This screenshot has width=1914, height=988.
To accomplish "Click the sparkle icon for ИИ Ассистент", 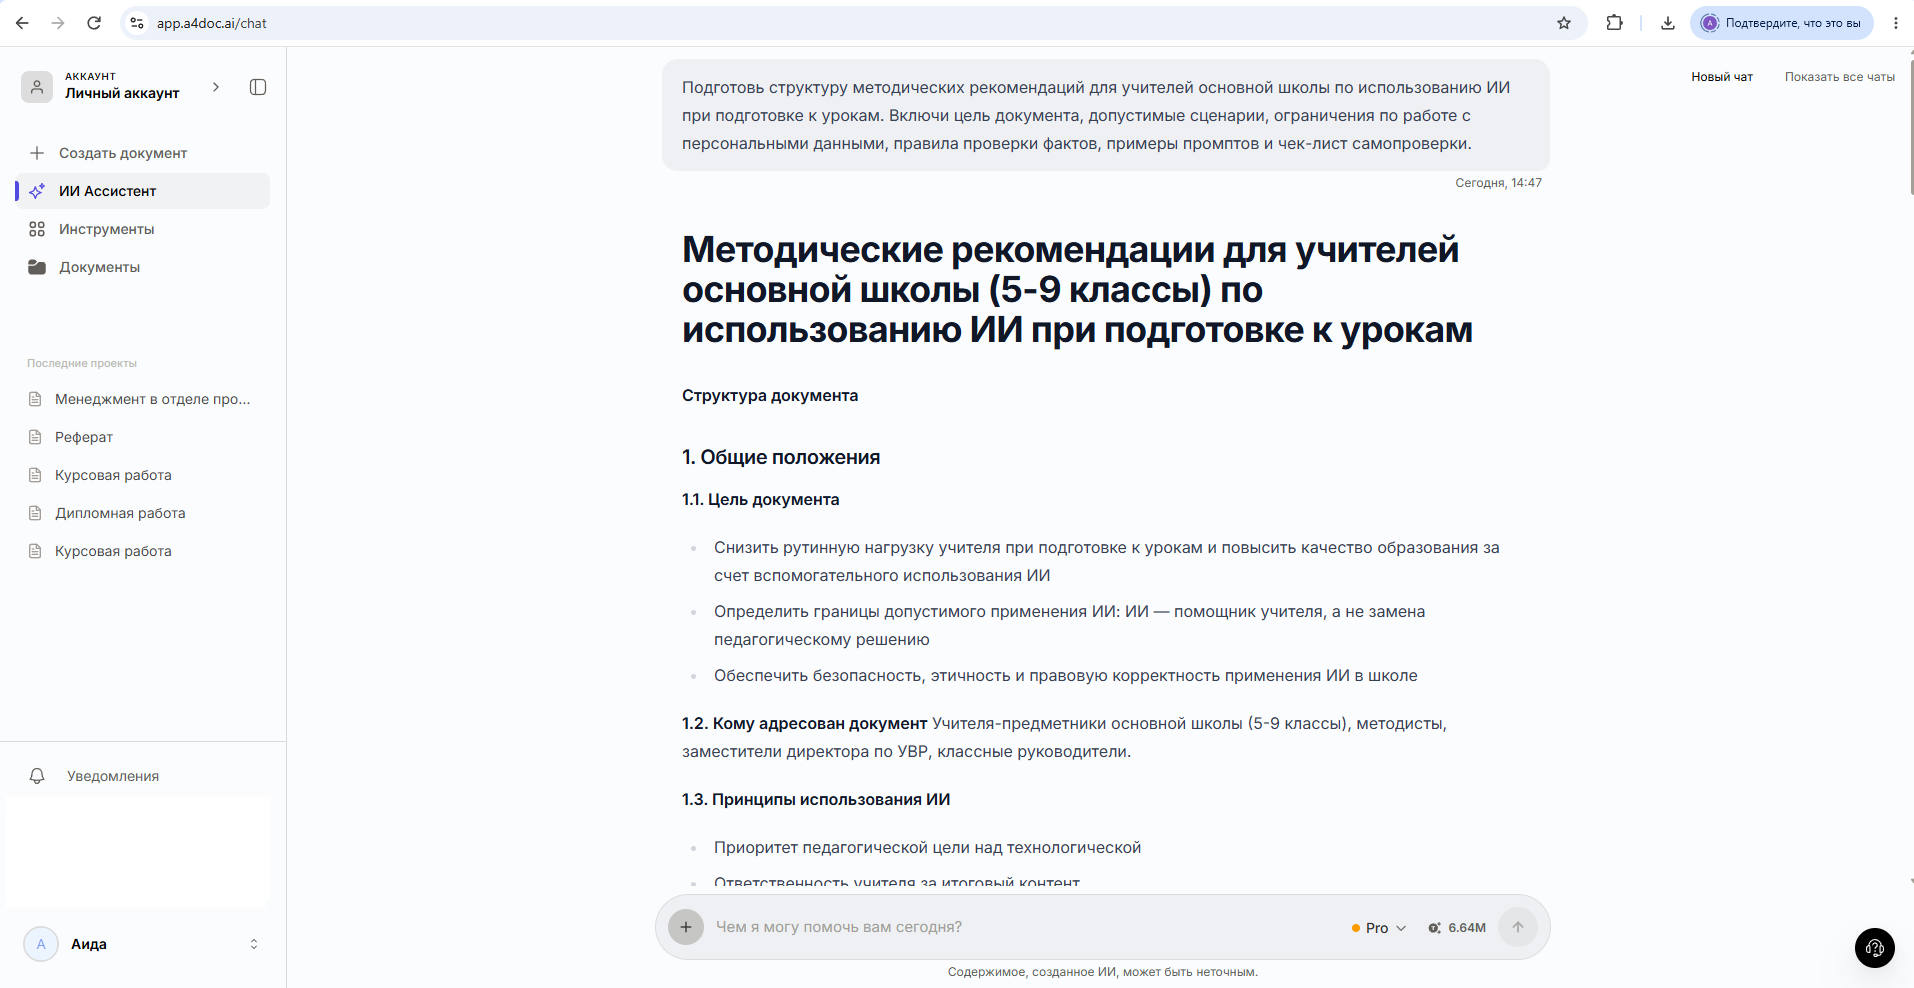I will point(37,191).
